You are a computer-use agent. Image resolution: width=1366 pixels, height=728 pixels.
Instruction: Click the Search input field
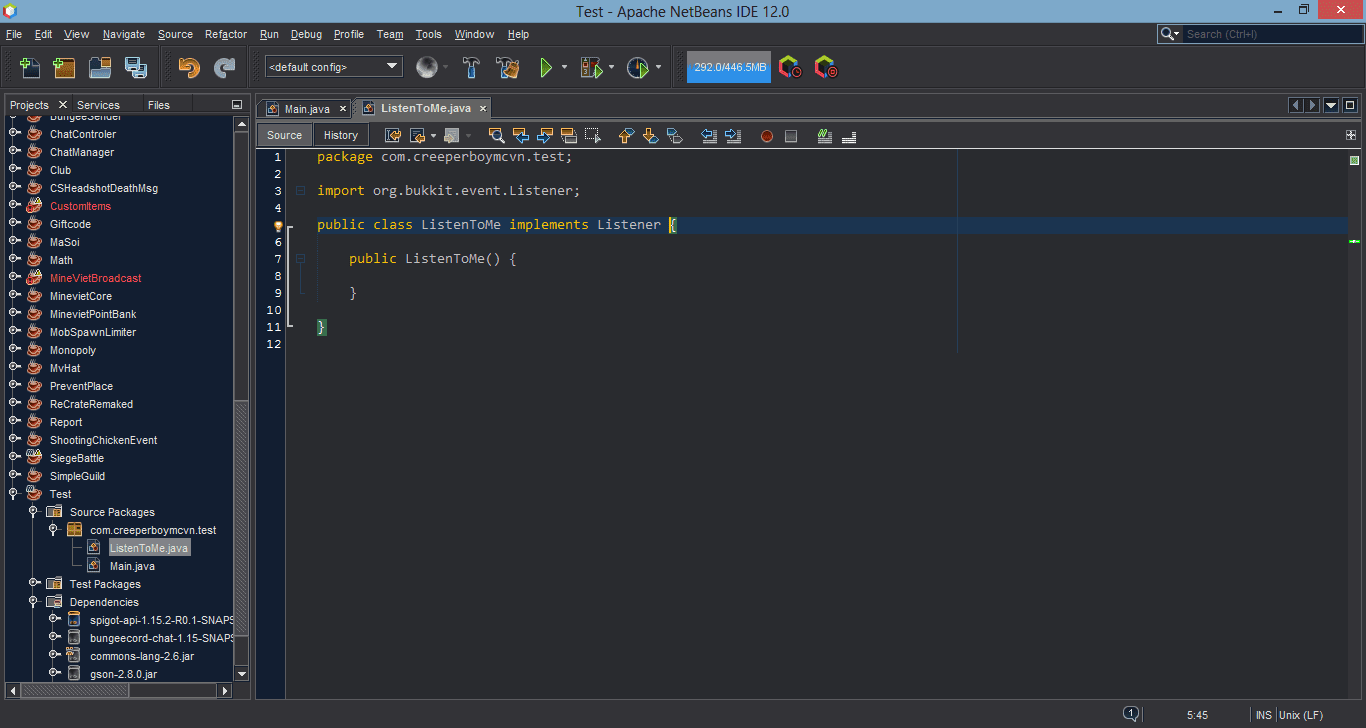click(x=1270, y=34)
